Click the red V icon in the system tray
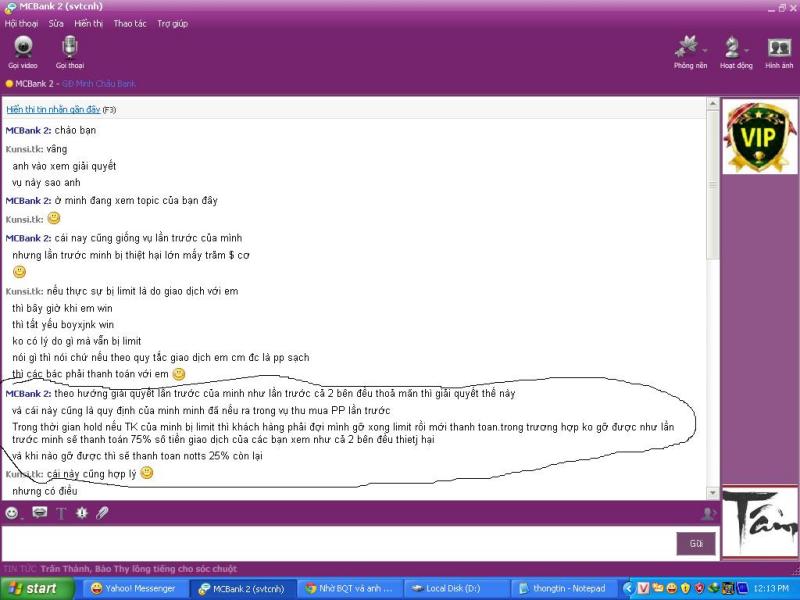This screenshot has height=600, width=800. (643, 588)
